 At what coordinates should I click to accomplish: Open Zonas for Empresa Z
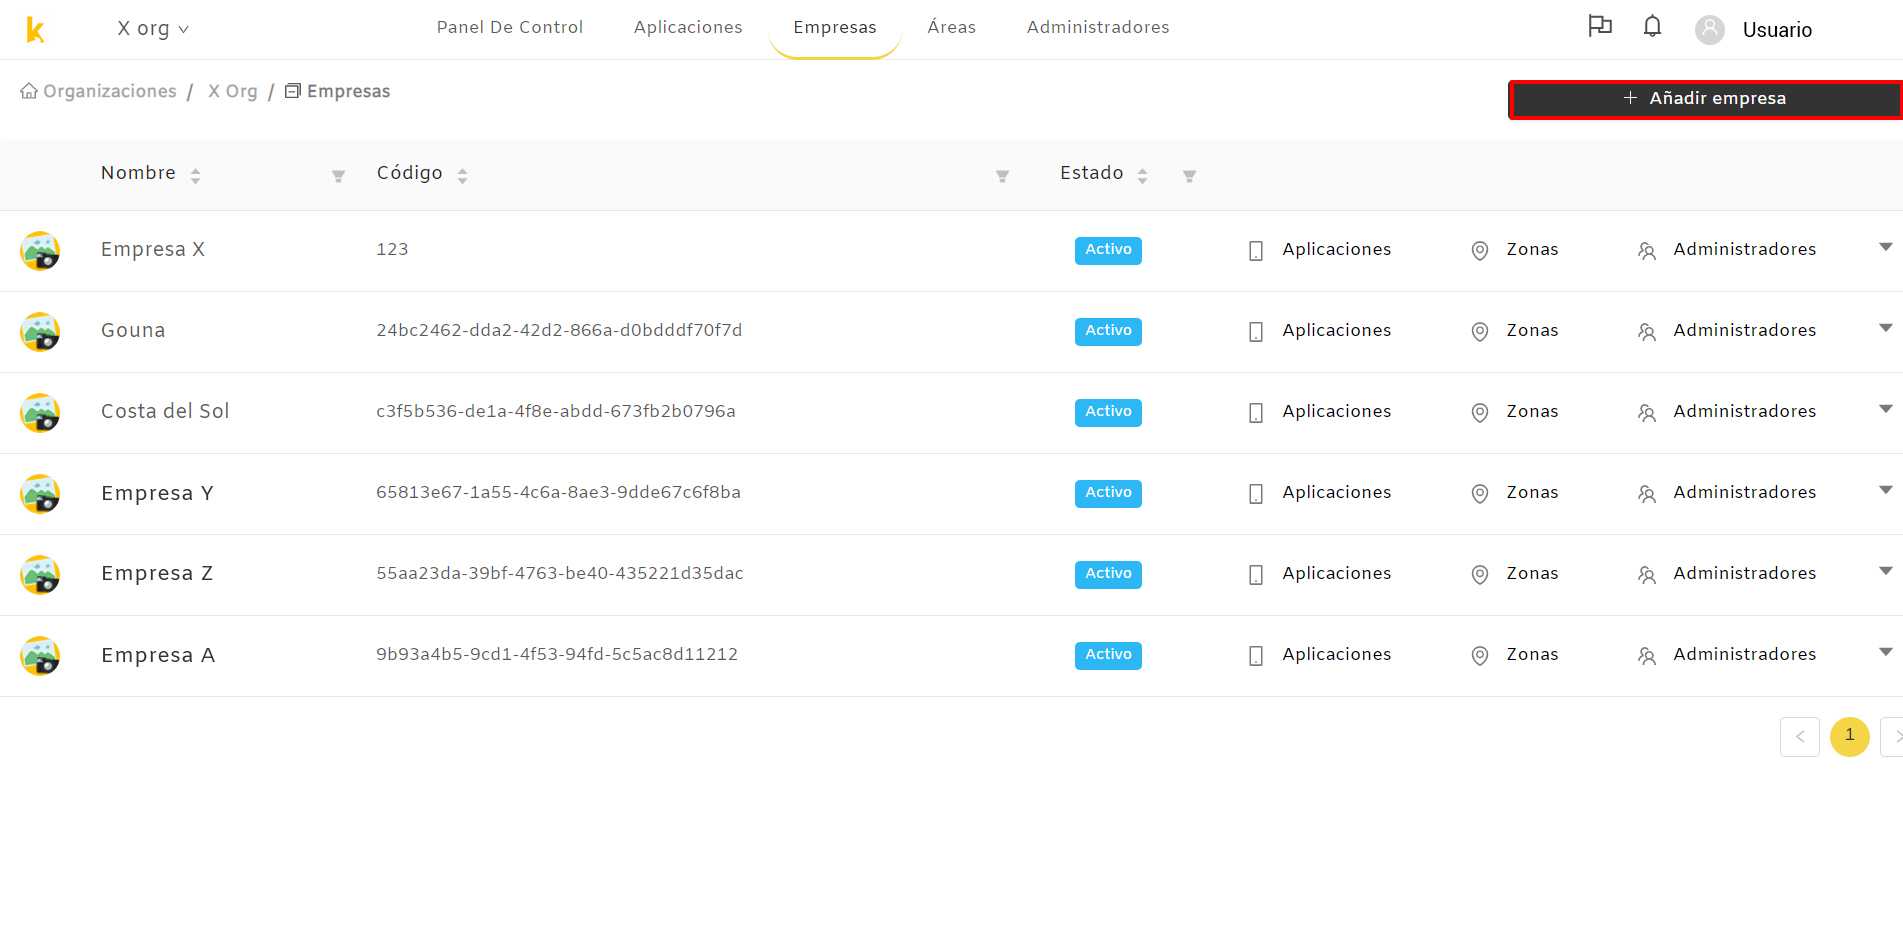[1532, 573]
